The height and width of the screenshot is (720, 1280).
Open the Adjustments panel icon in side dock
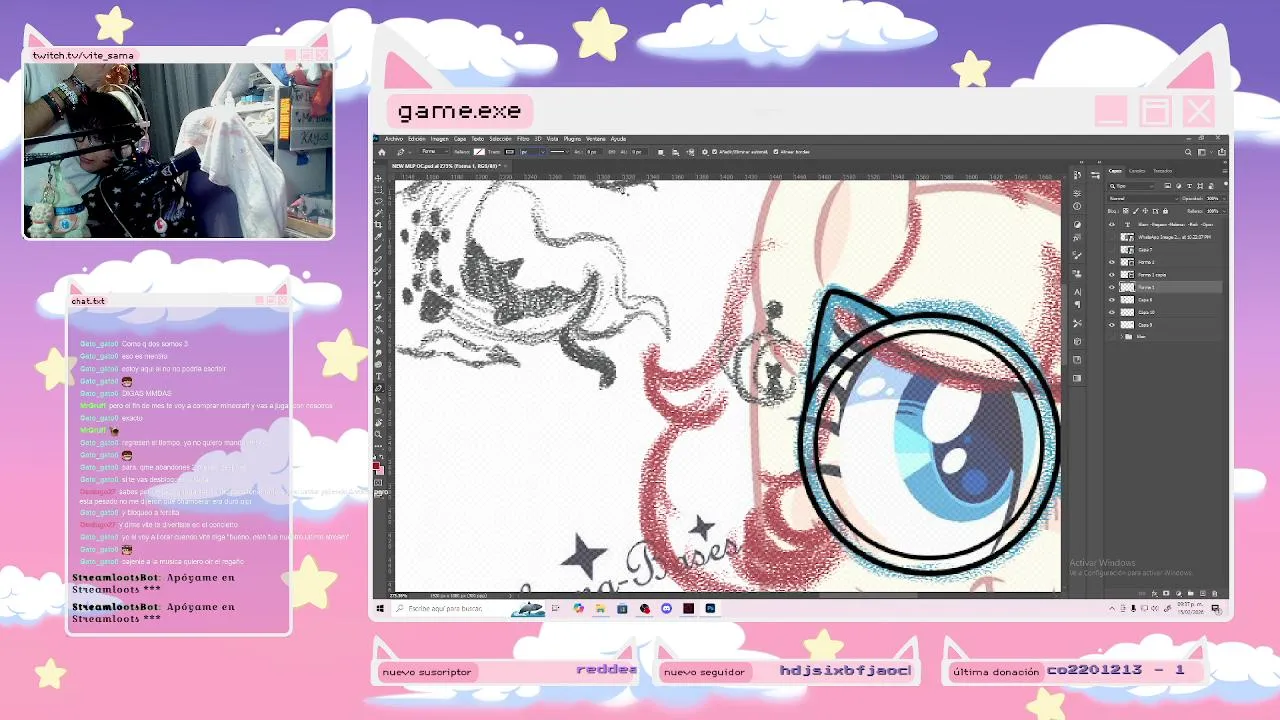tap(1077, 225)
